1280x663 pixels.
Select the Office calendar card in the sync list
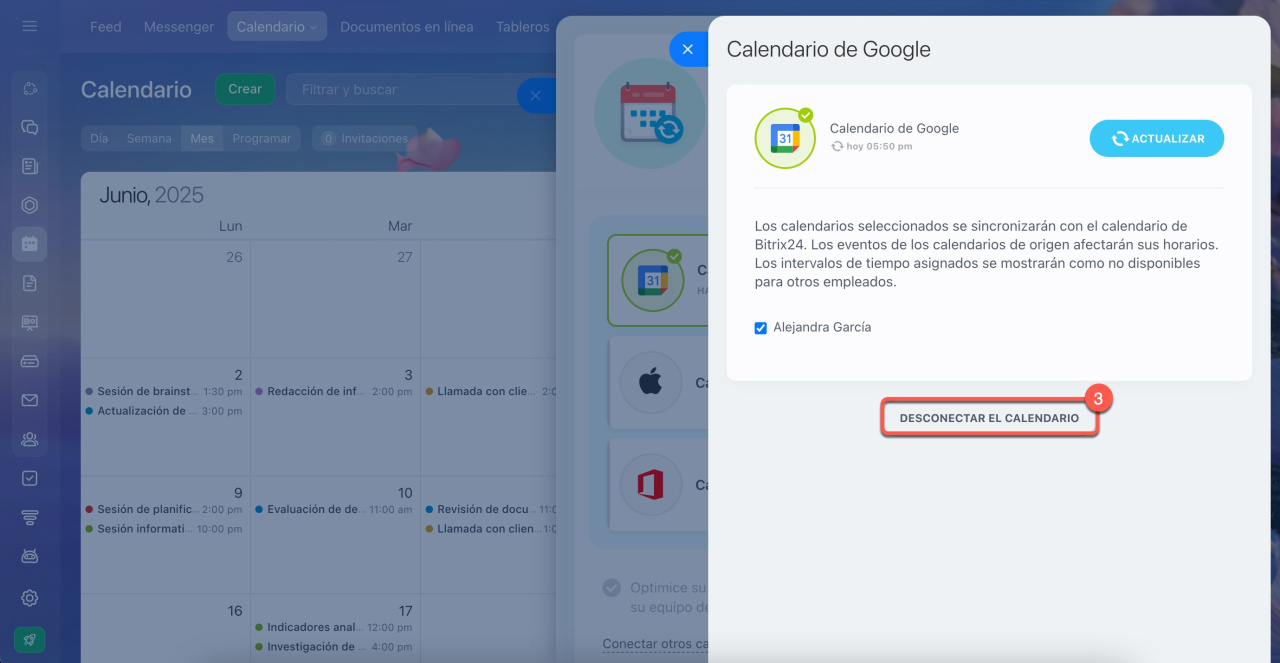tap(658, 485)
